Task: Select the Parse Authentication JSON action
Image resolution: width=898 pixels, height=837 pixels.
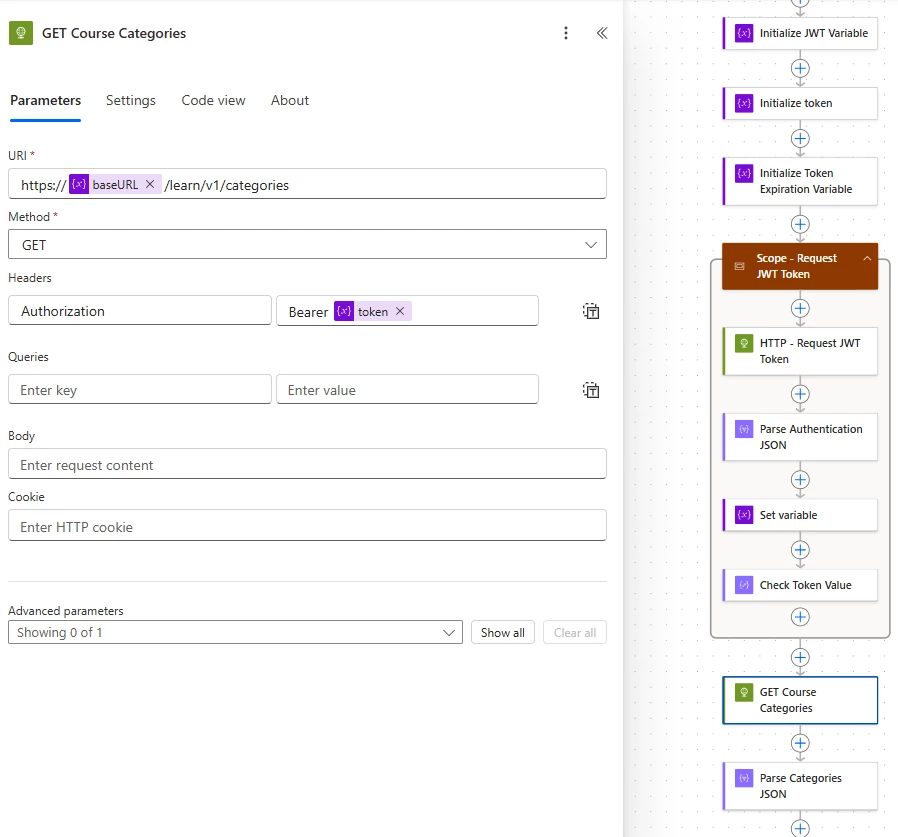Action: click(800, 437)
